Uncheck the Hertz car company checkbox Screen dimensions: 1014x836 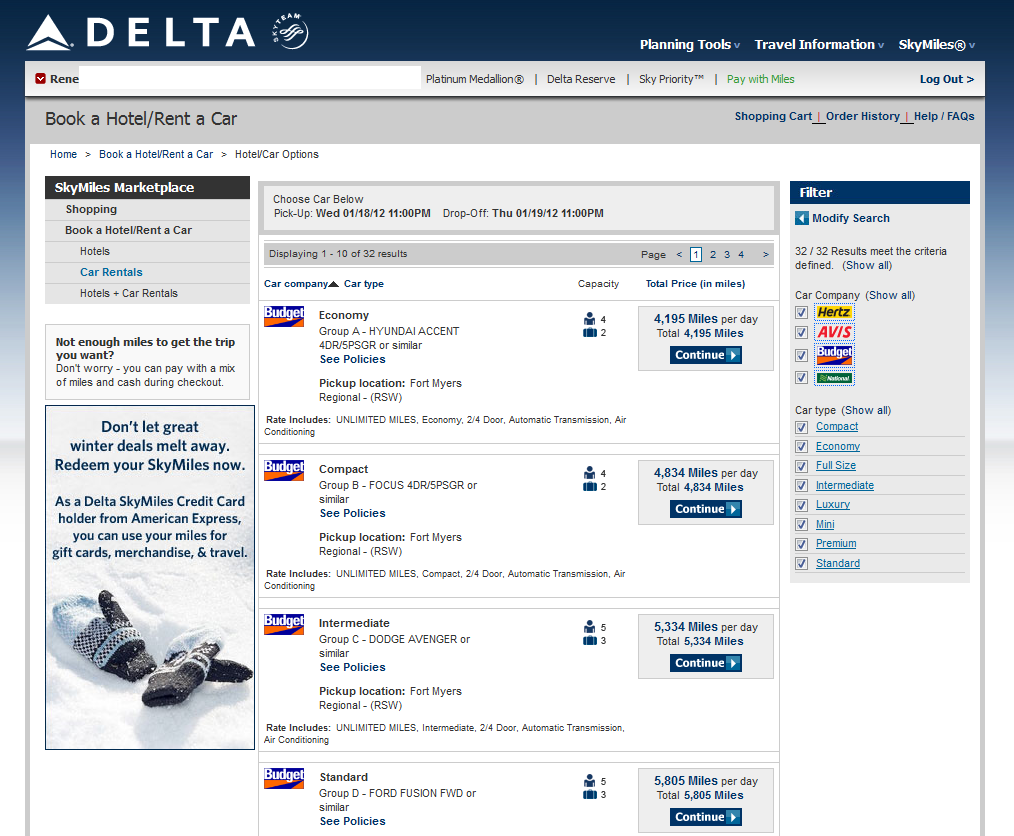[x=801, y=312]
